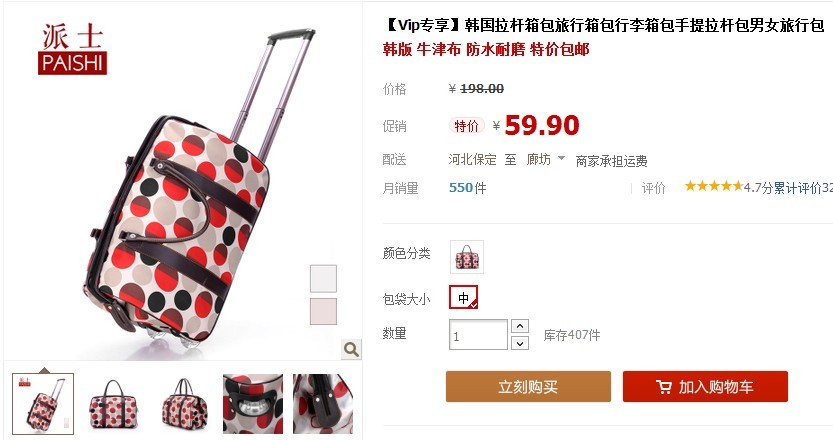833x440 pixels.
Task: Select first thumbnail of trolley bag
Action: pyautogui.click(x=43, y=404)
